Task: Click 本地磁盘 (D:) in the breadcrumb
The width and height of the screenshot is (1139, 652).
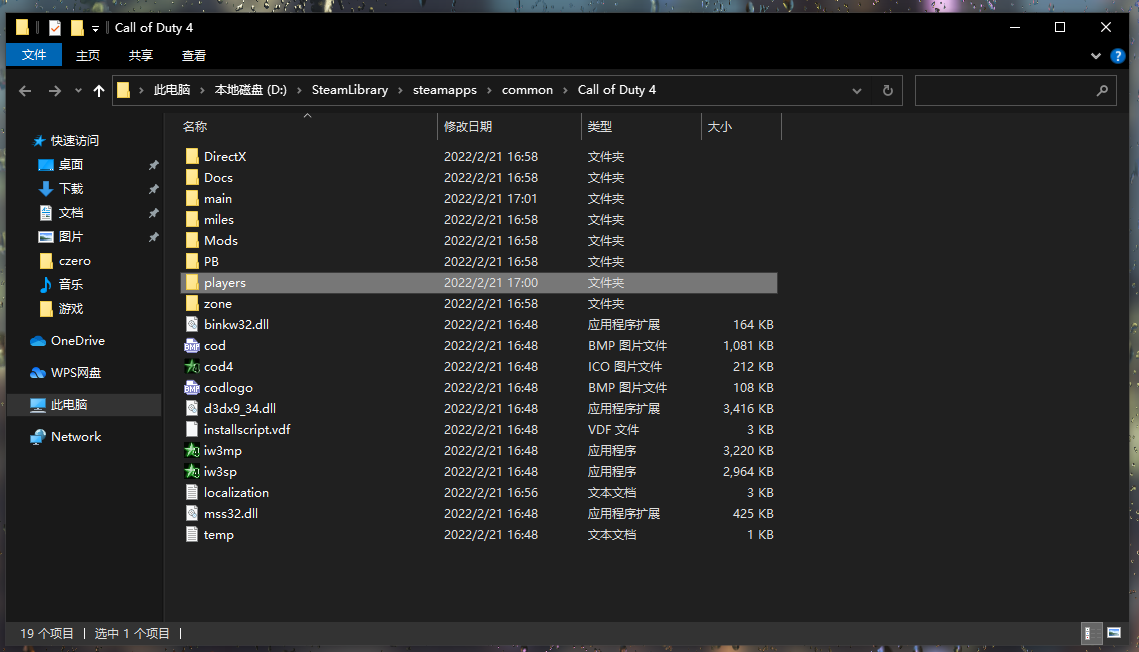Action: [251, 90]
